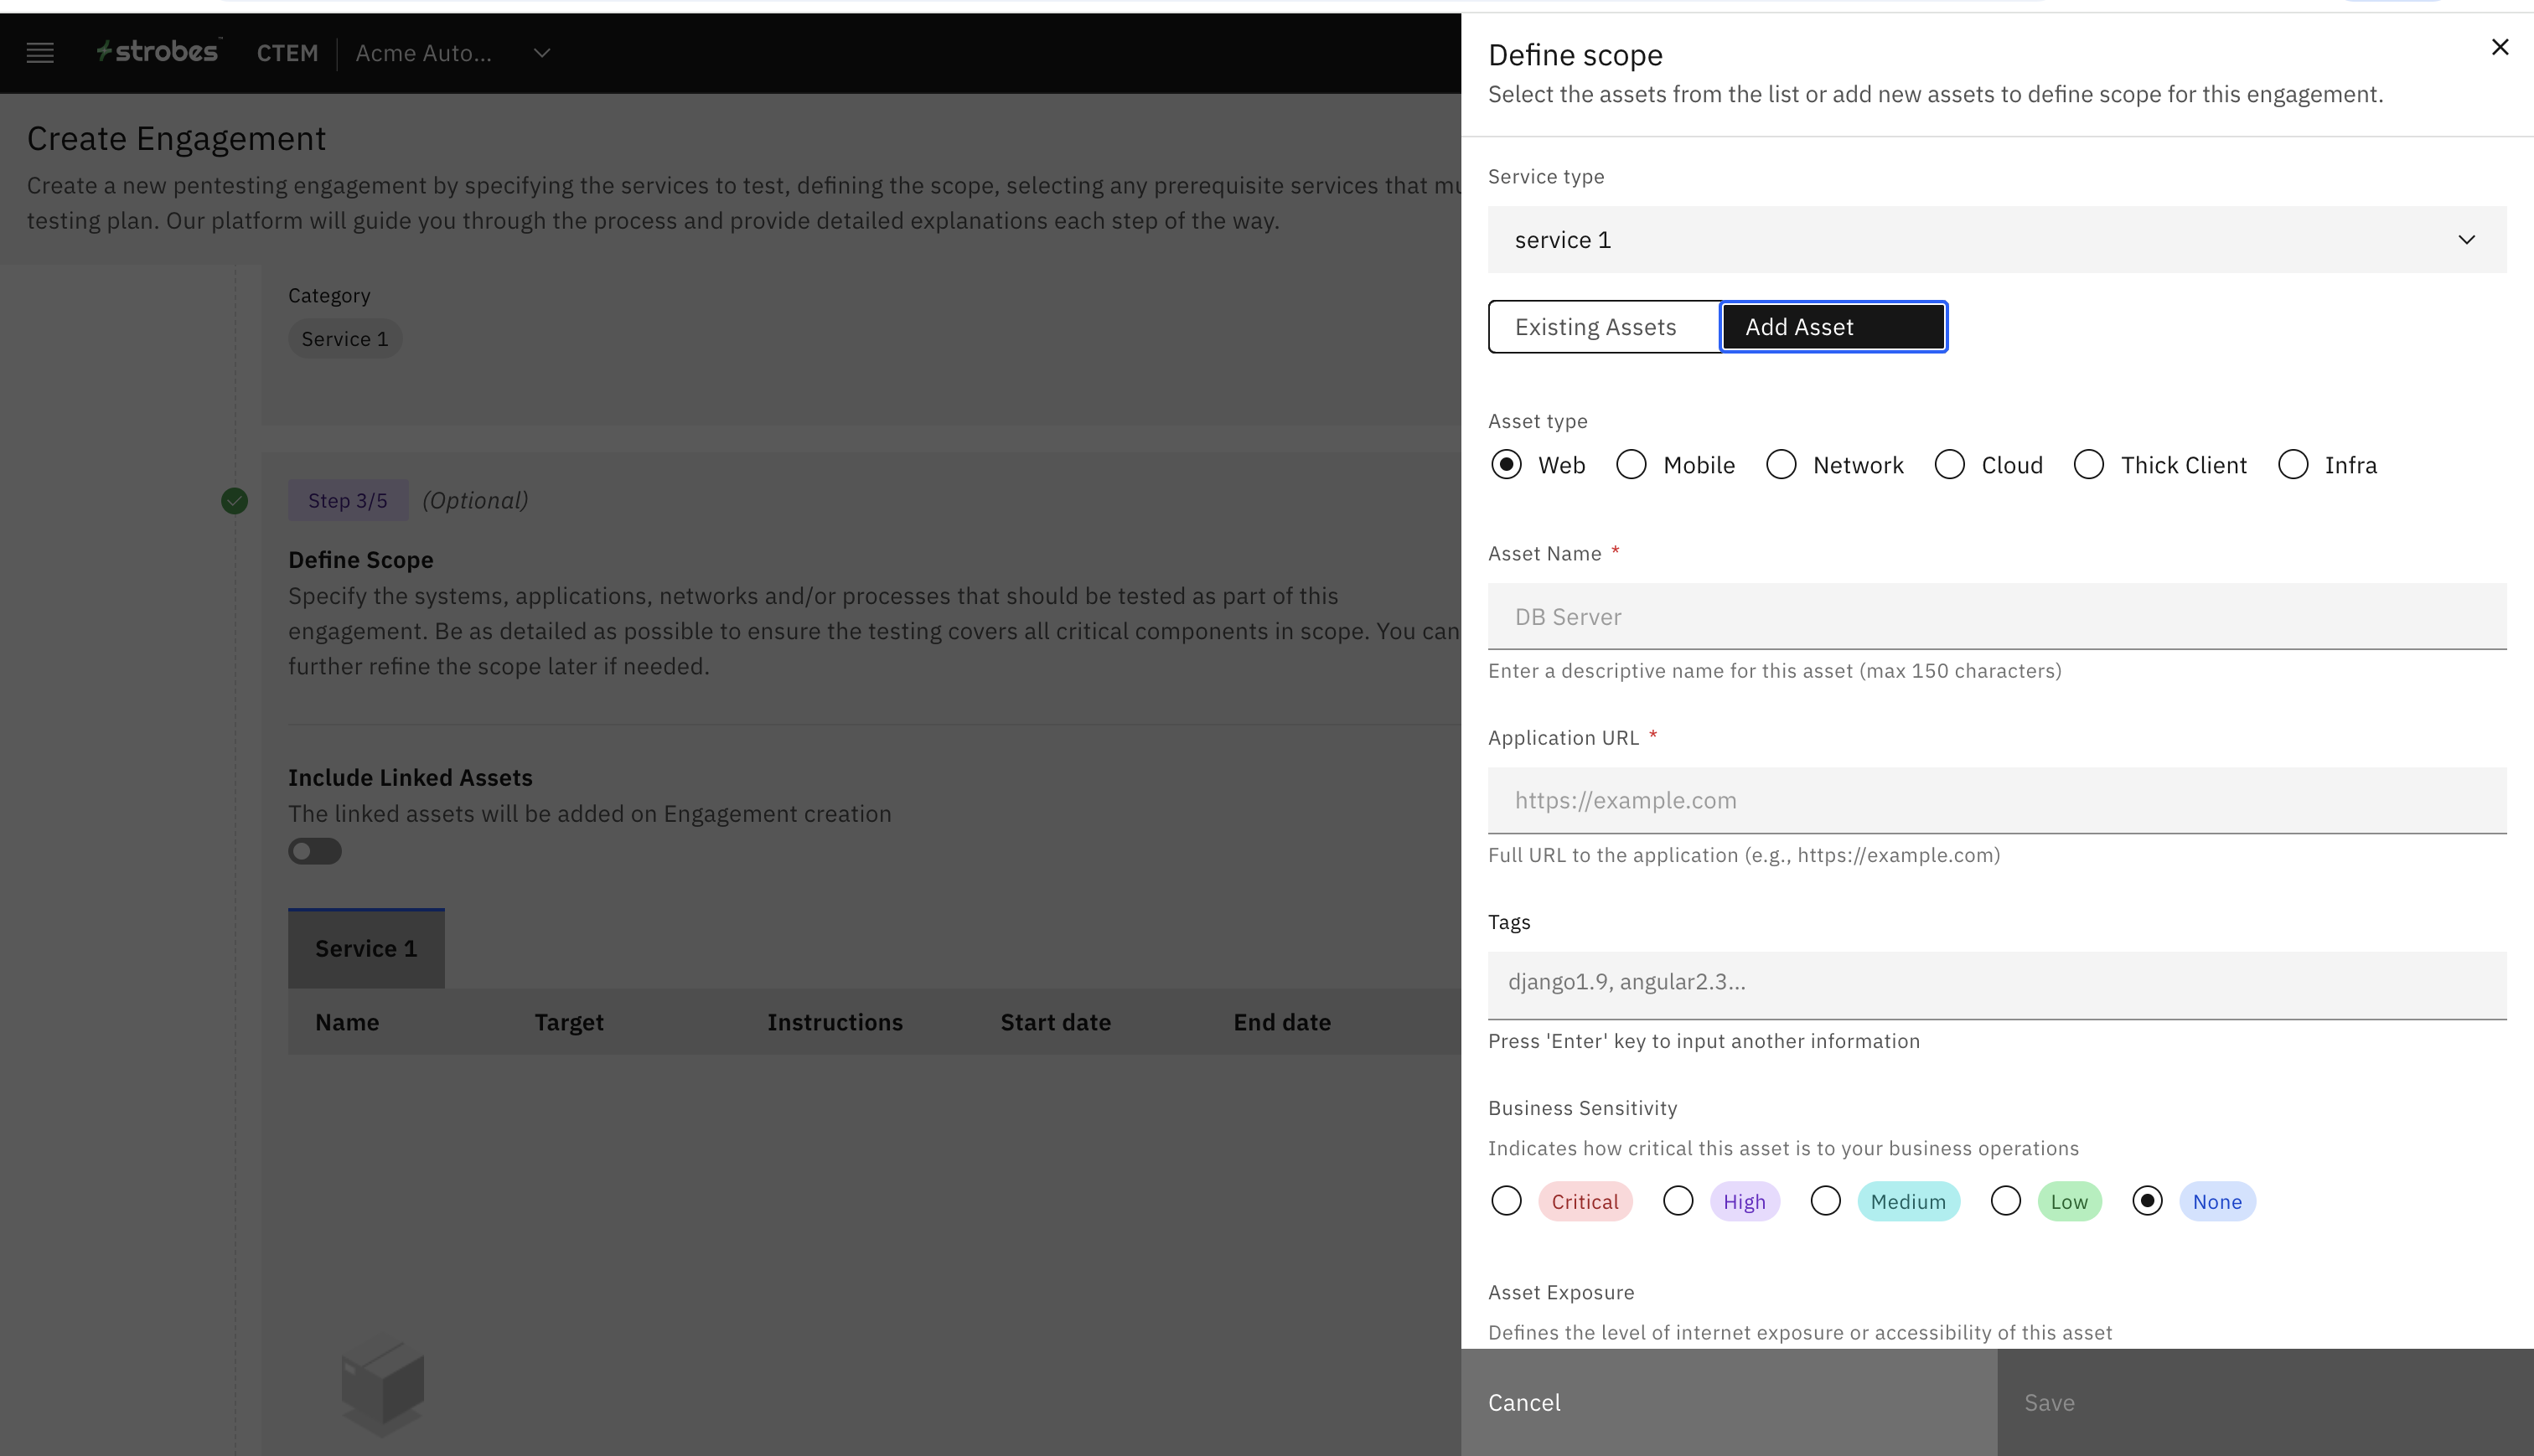Open the hamburger navigation menu
Screen dimensions: 2534x1456
tap(40, 53)
